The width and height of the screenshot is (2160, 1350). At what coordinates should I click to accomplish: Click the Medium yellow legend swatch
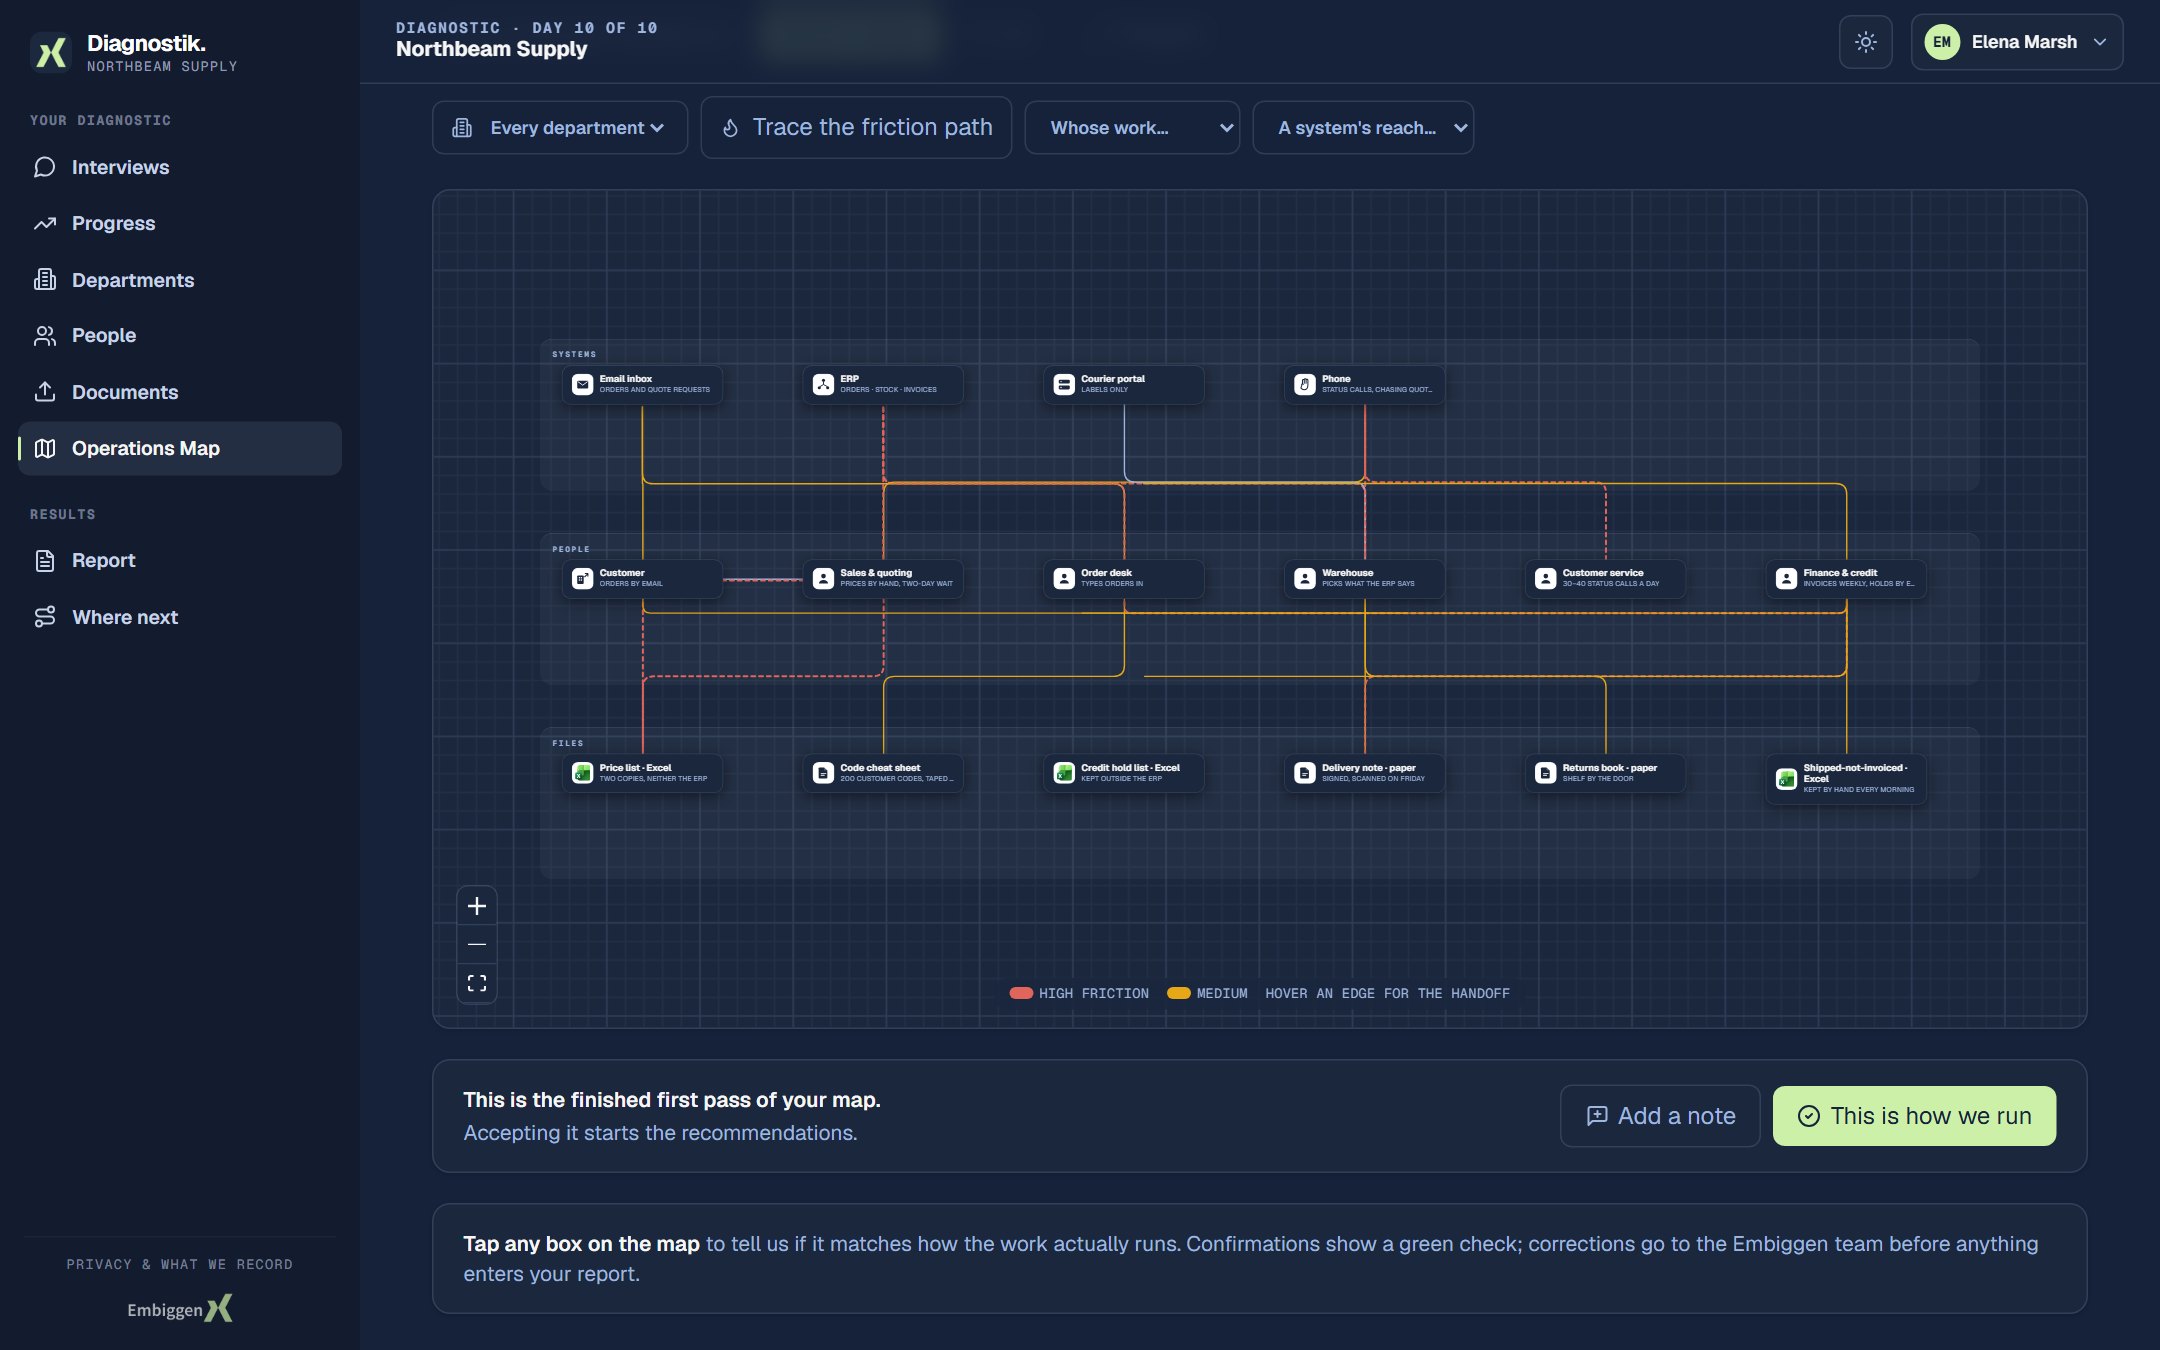pyautogui.click(x=1179, y=993)
